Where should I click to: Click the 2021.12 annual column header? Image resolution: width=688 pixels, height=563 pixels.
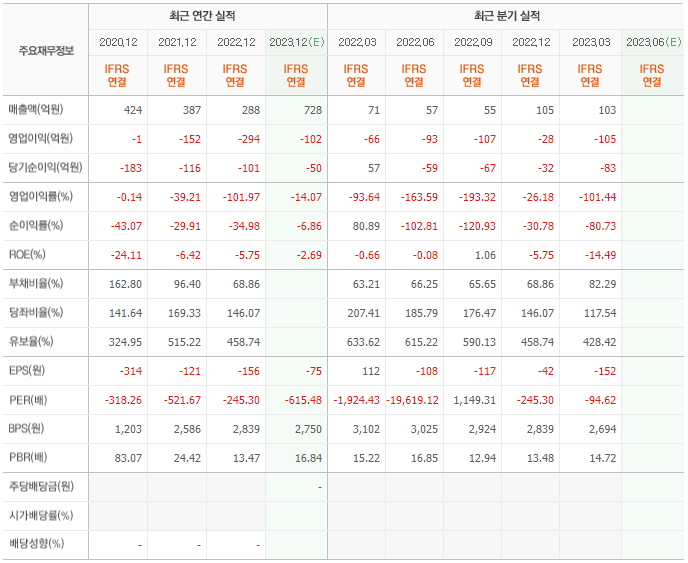(x=177, y=42)
